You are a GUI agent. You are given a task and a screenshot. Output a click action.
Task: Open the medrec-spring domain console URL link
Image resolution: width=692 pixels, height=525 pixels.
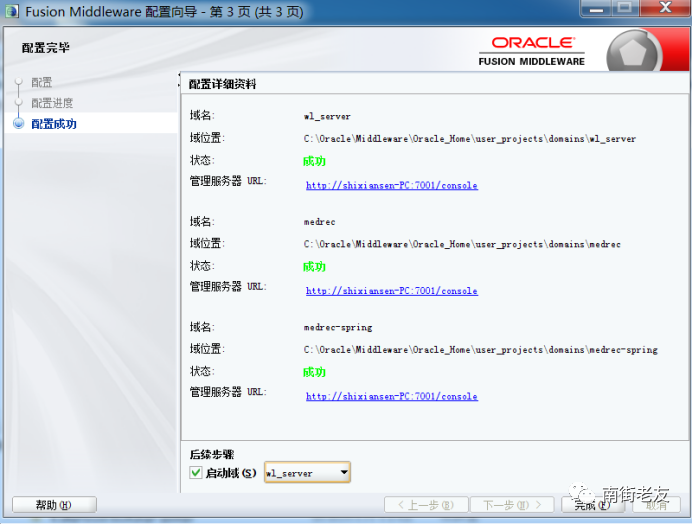391,396
